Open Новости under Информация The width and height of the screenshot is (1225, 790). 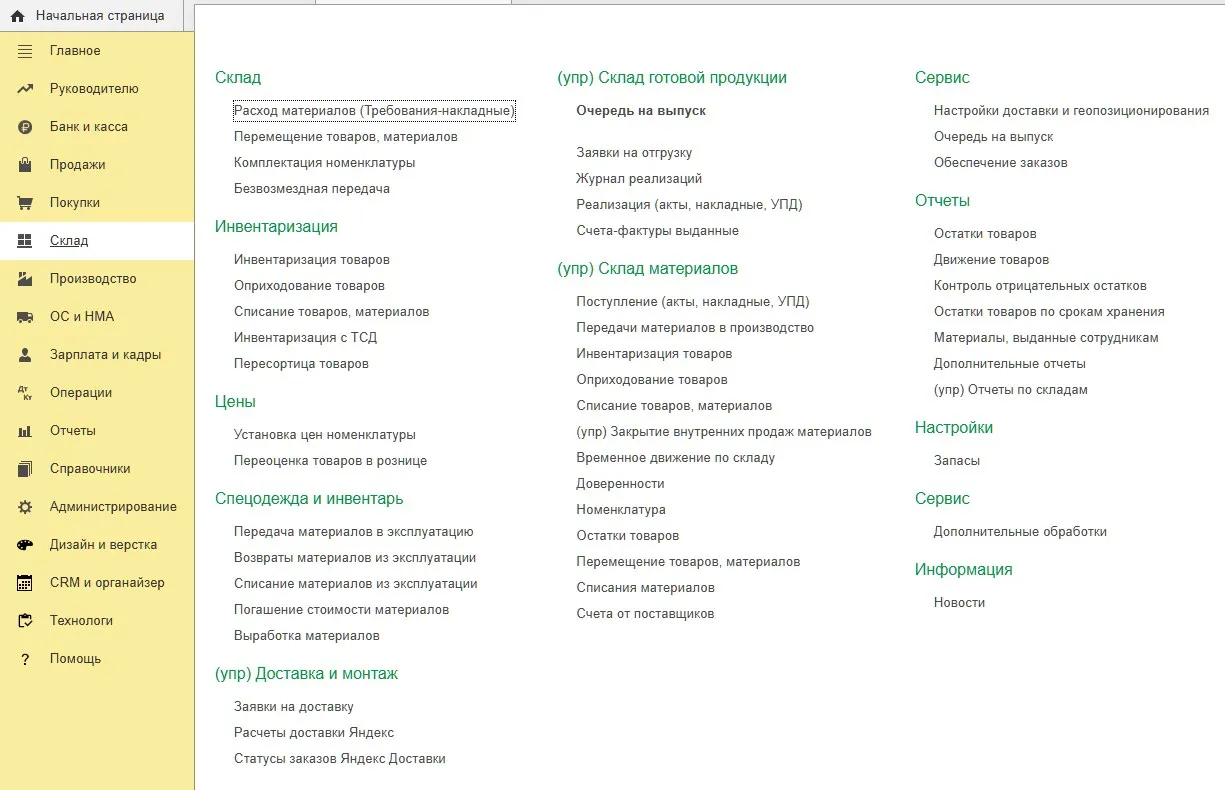(x=960, y=603)
